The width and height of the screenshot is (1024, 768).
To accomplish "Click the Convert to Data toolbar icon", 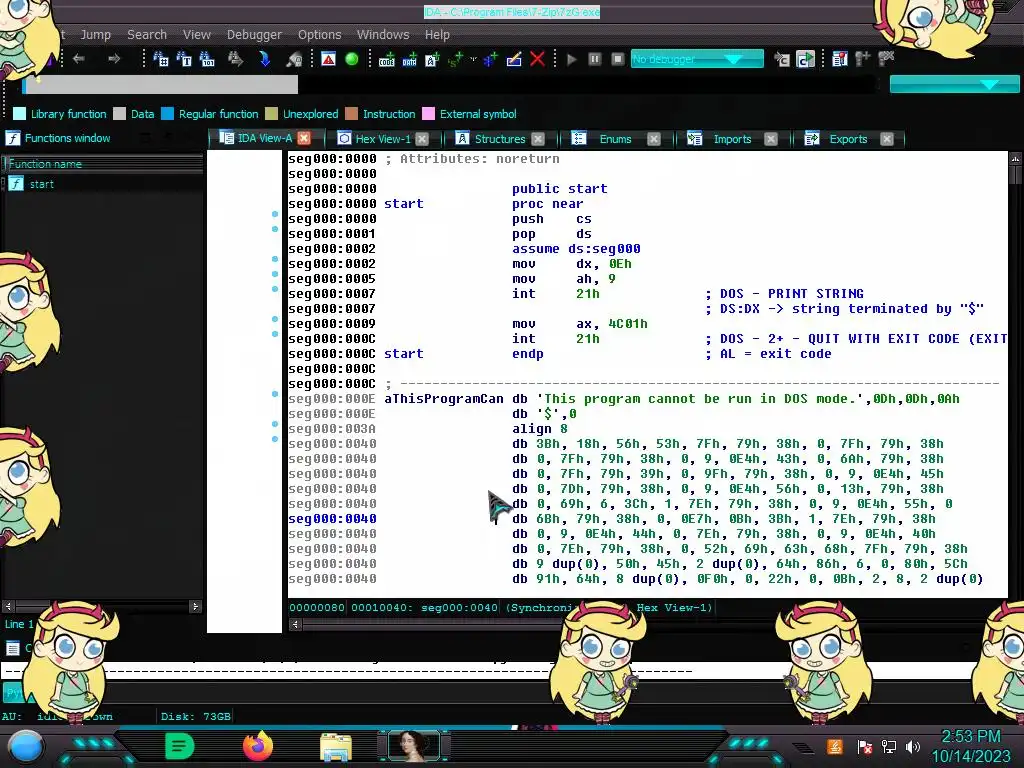I will tap(409, 59).
